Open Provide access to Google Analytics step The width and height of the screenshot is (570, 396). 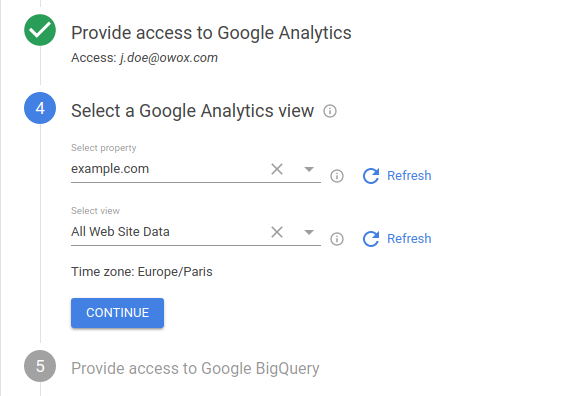(211, 33)
